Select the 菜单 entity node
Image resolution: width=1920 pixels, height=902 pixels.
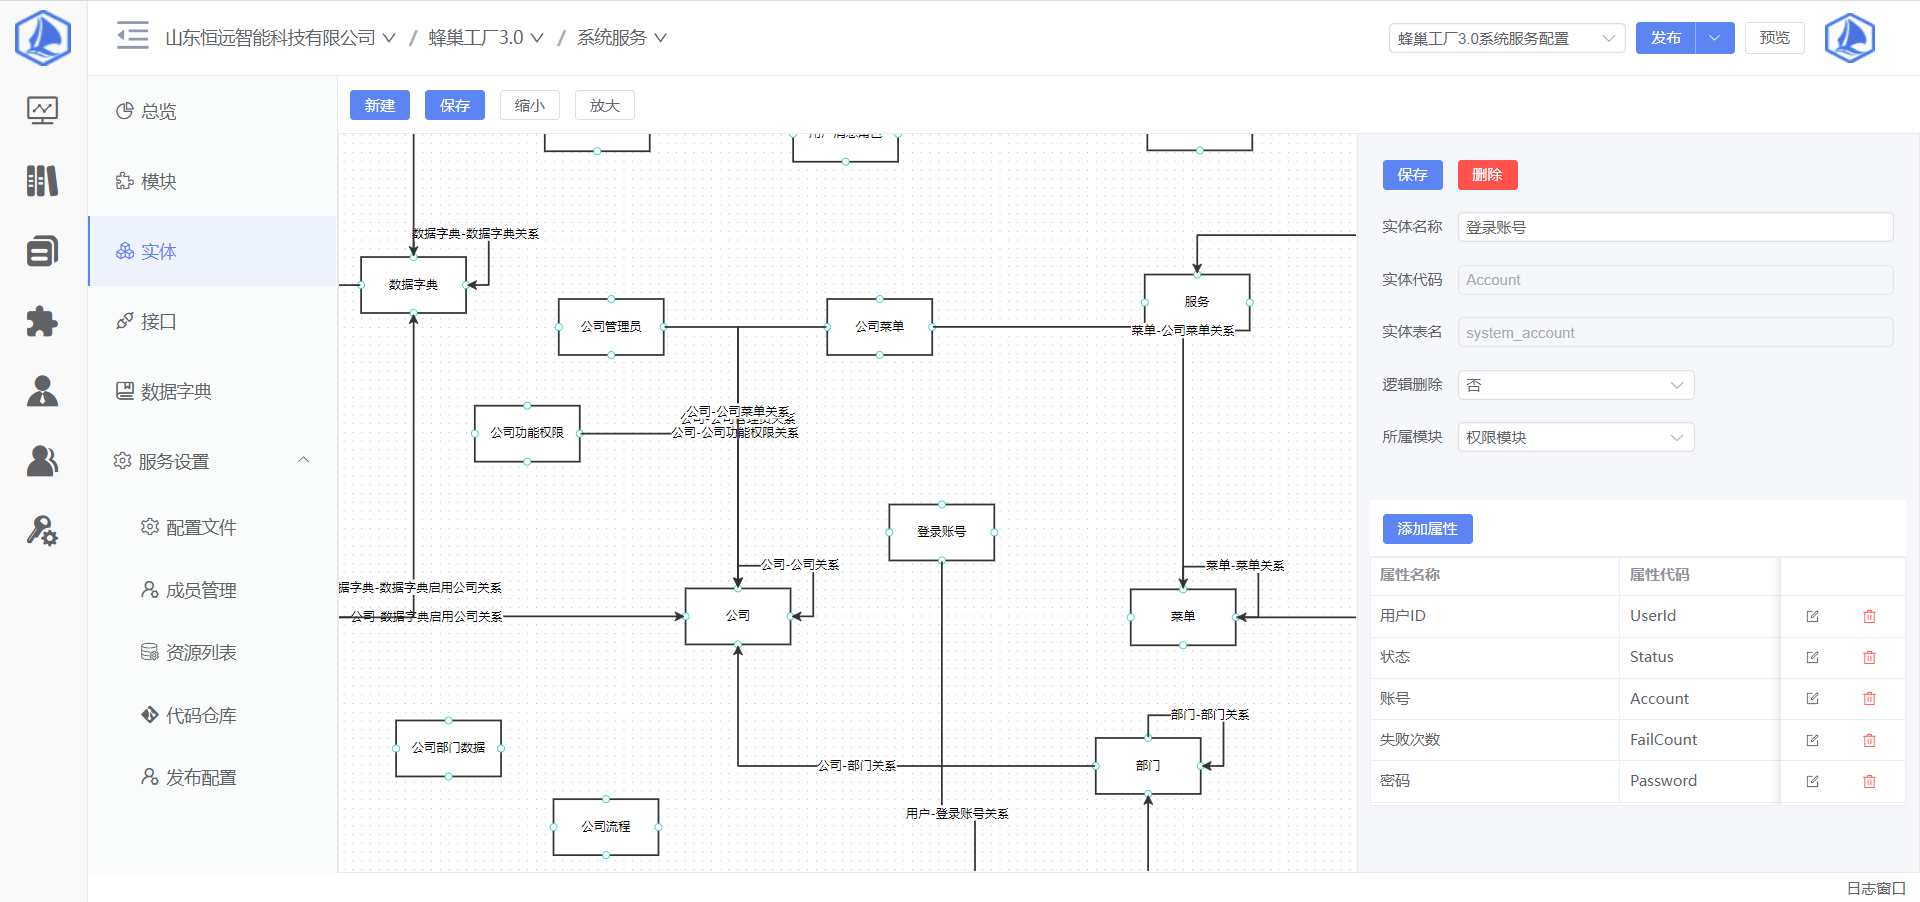[1183, 617]
